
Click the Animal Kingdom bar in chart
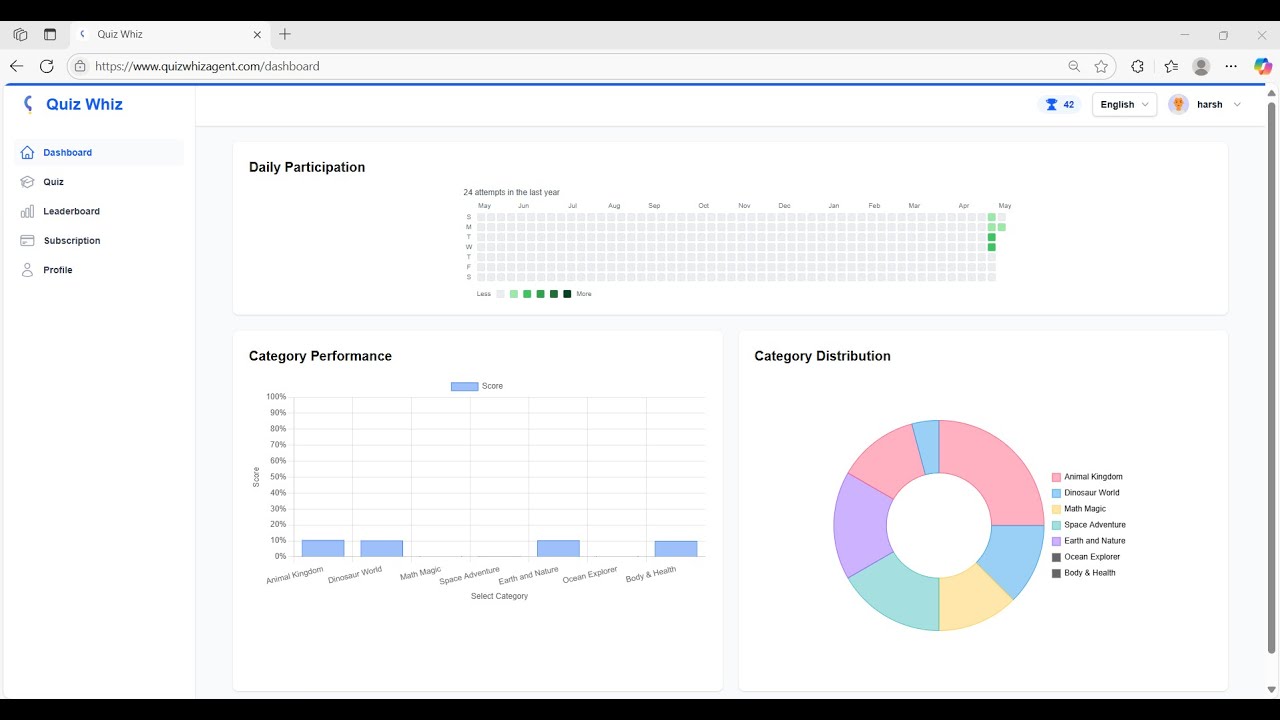(323, 548)
